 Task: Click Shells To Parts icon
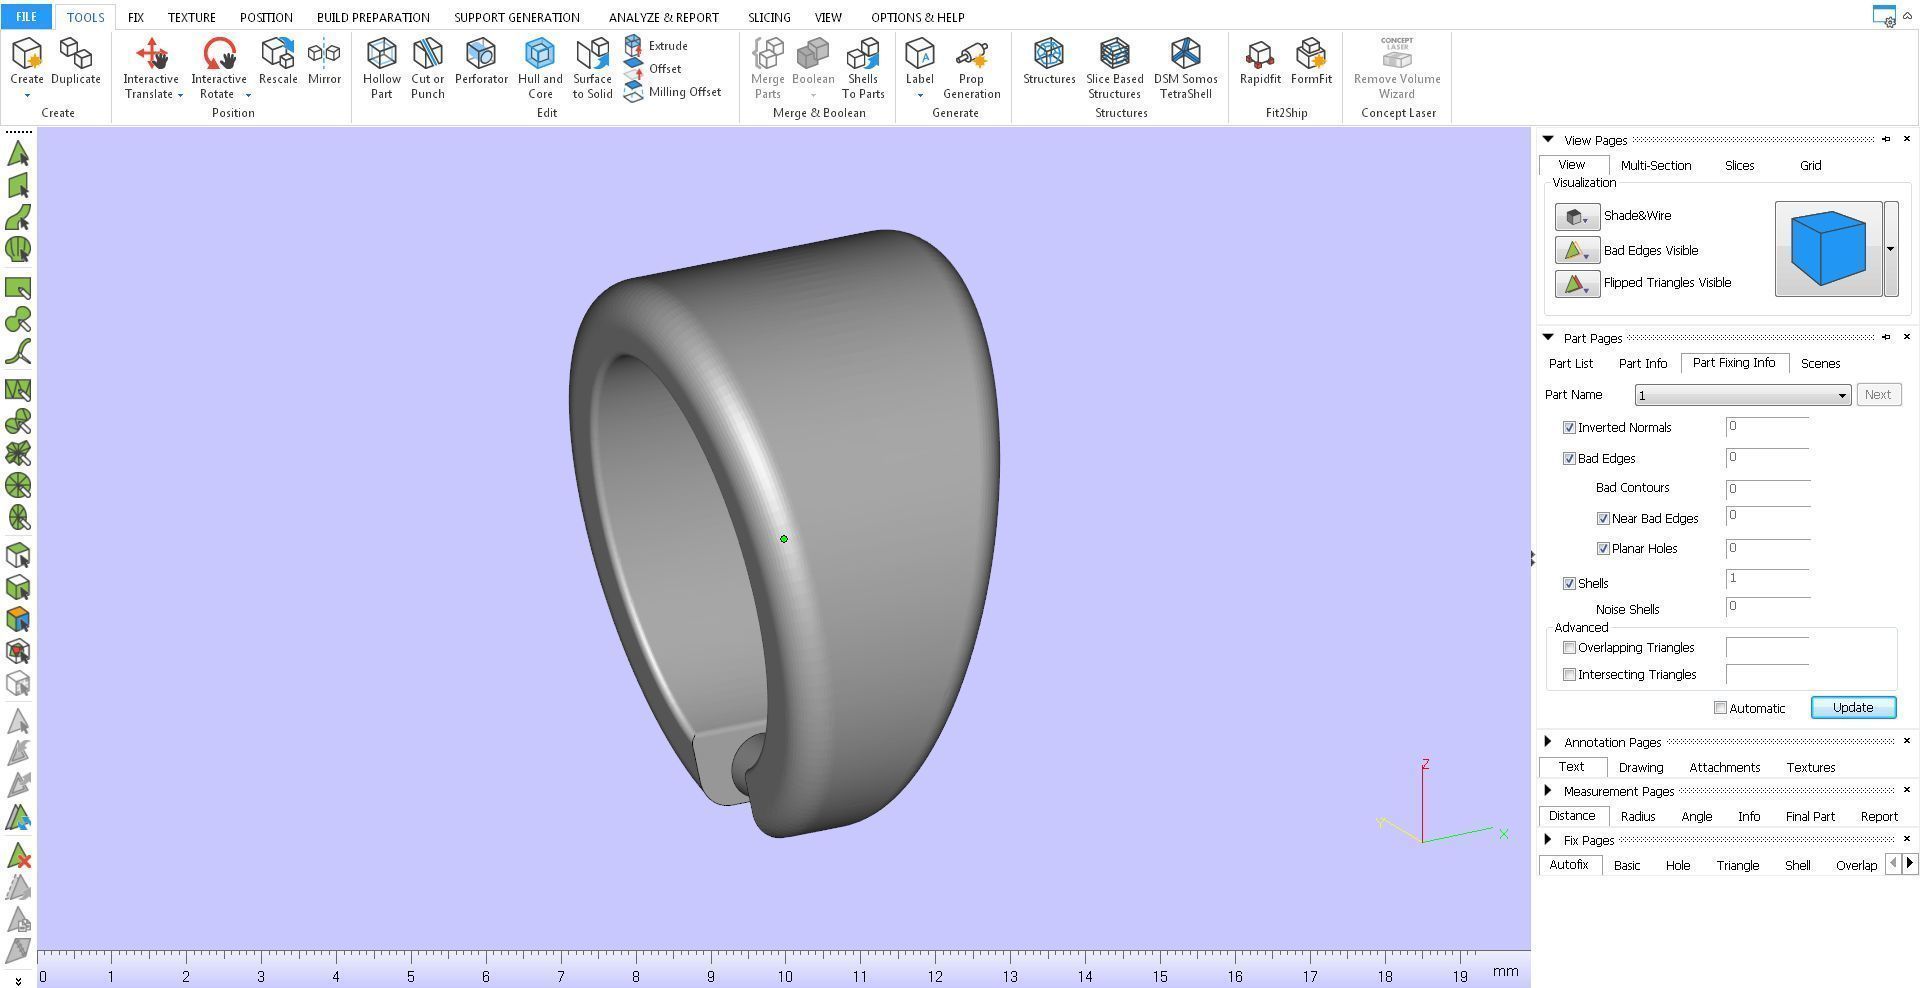(x=863, y=54)
